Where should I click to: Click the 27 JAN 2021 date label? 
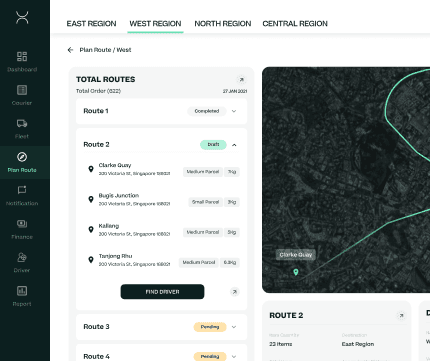pos(235,91)
